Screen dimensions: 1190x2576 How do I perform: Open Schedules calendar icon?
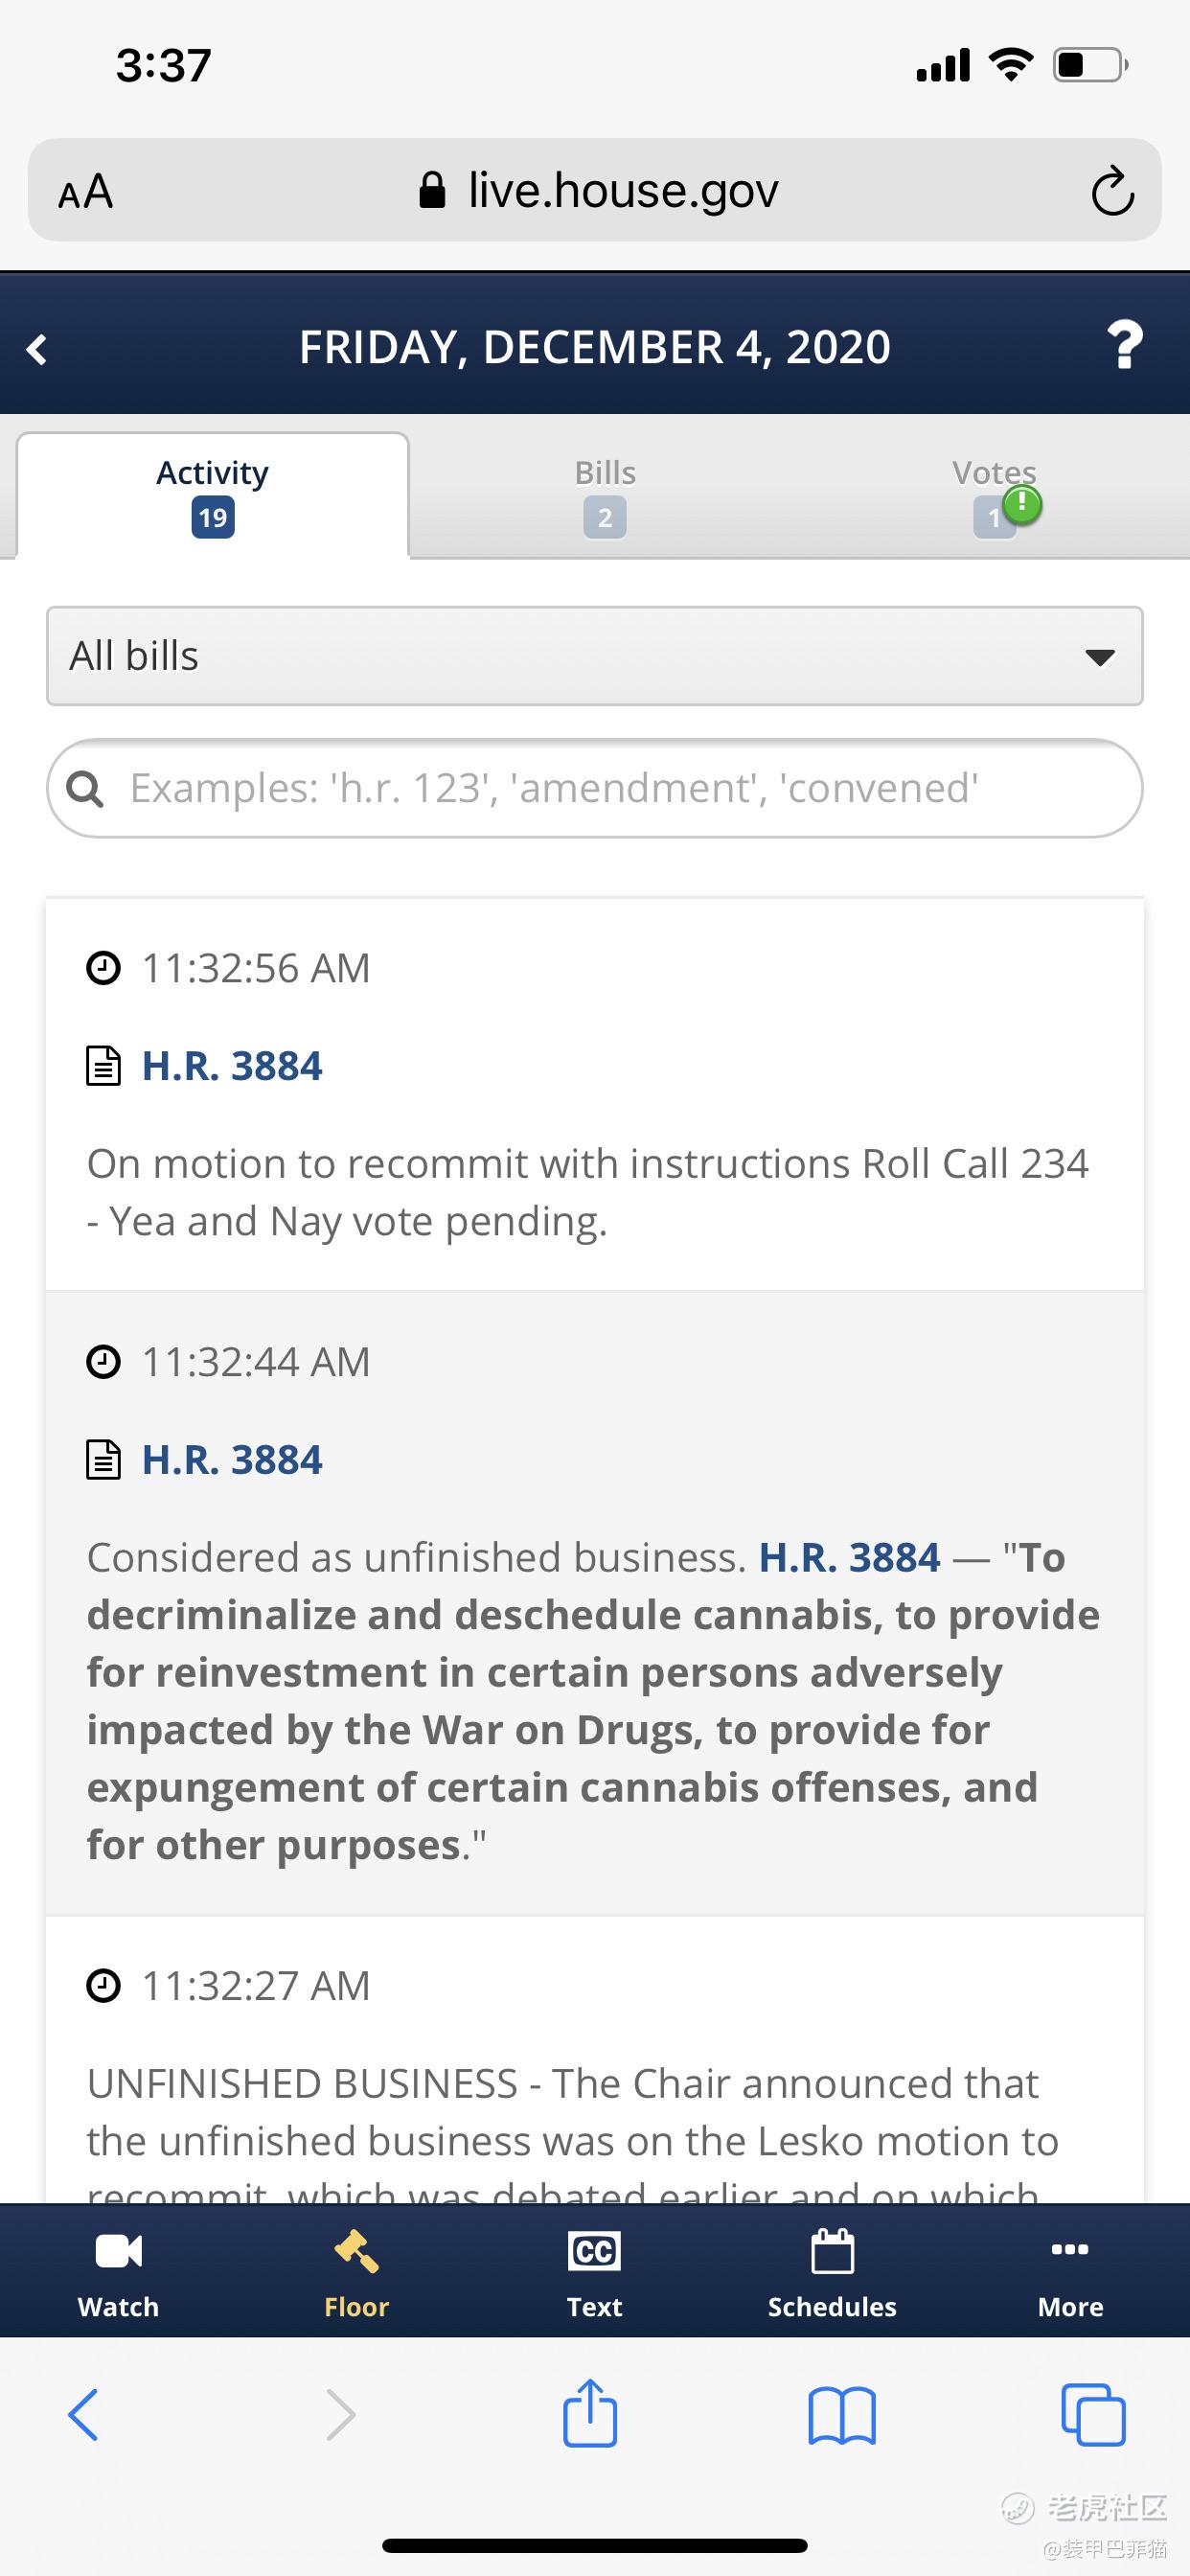pyautogui.click(x=832, y=2251)
